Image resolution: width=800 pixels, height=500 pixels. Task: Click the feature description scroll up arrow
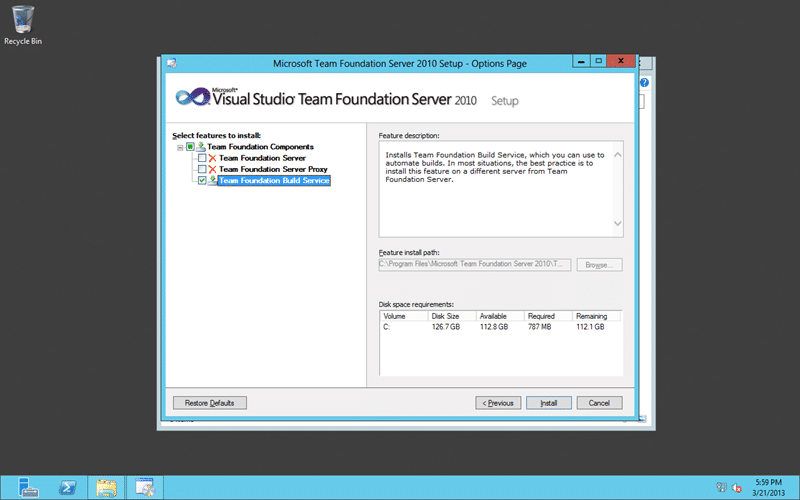[x=617, y=155]
